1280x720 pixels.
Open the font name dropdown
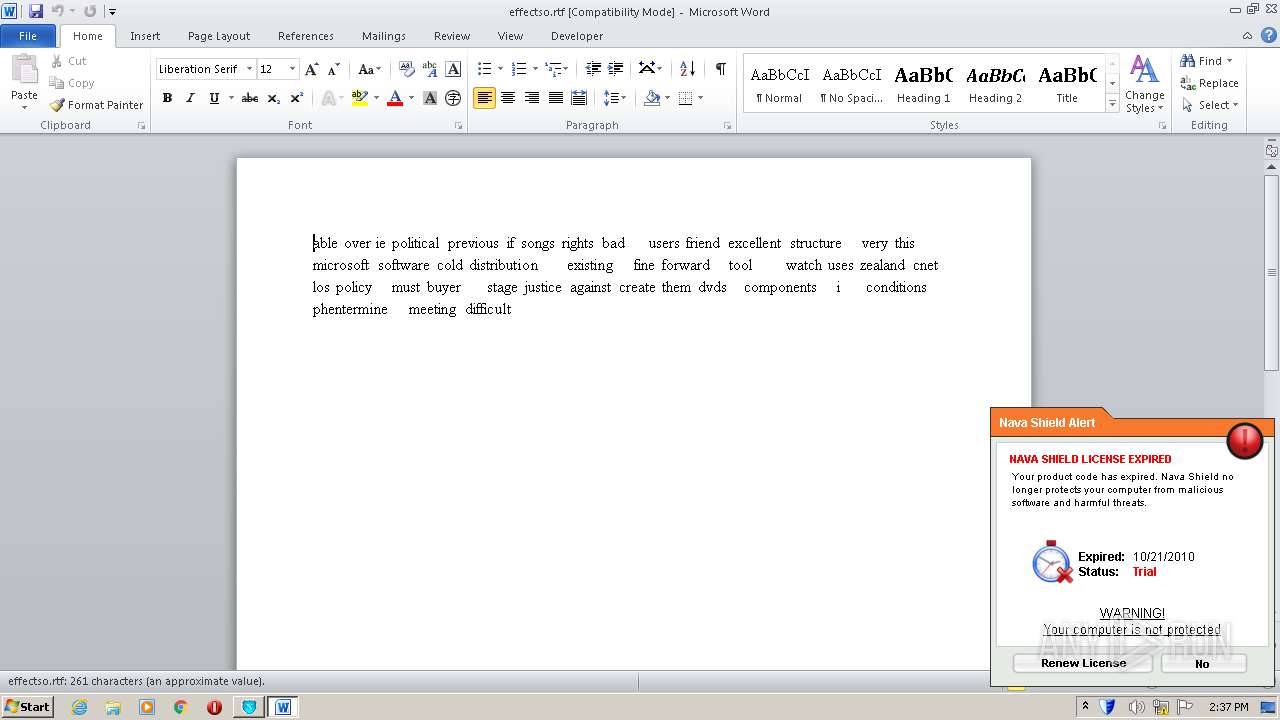249,69
